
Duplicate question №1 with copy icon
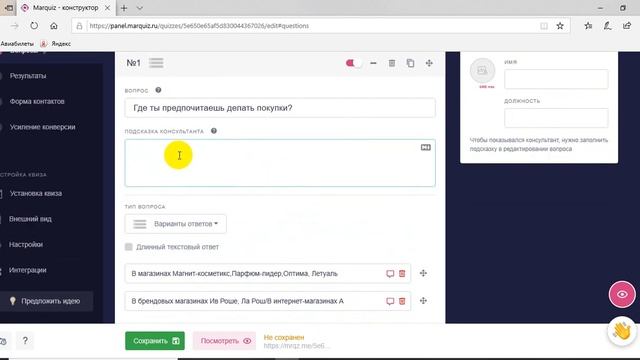pos(410,63)
